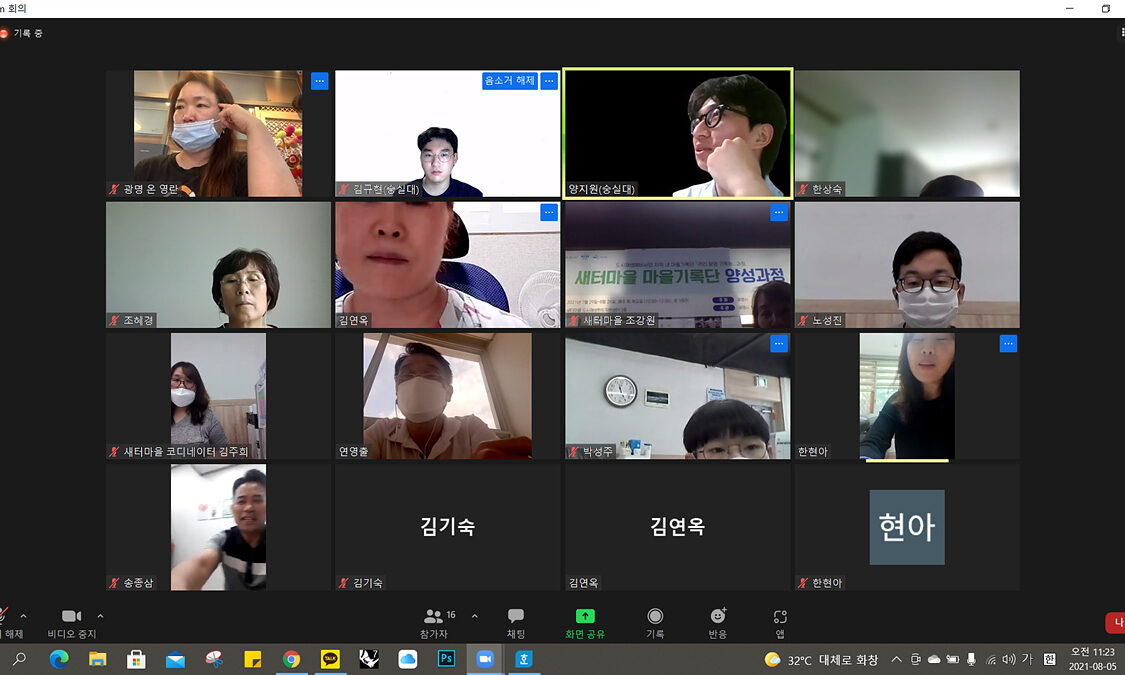Click the record button in toolbar
Viewport: 1125px width, 675px height.
[x=655, y=622]
